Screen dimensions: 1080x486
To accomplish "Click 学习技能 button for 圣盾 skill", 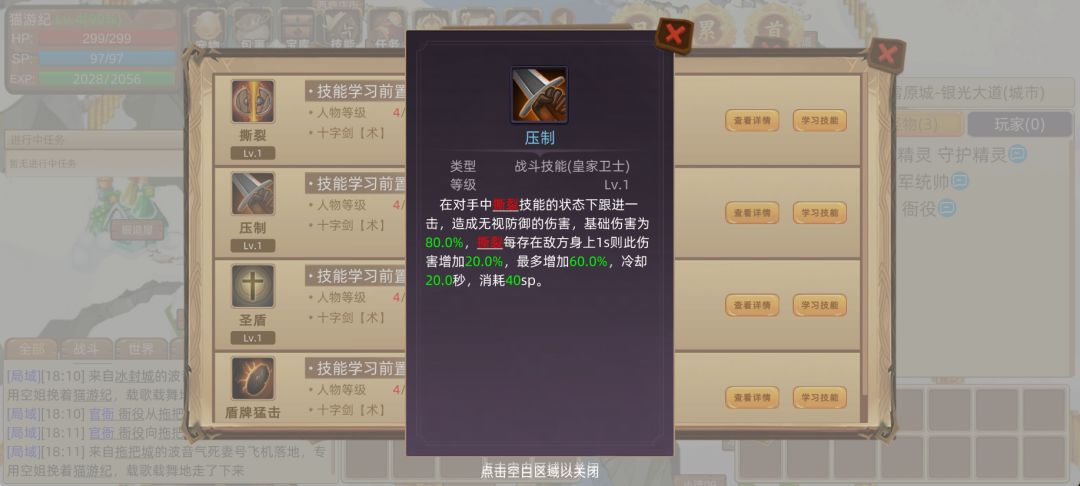I will pos(820,305).
